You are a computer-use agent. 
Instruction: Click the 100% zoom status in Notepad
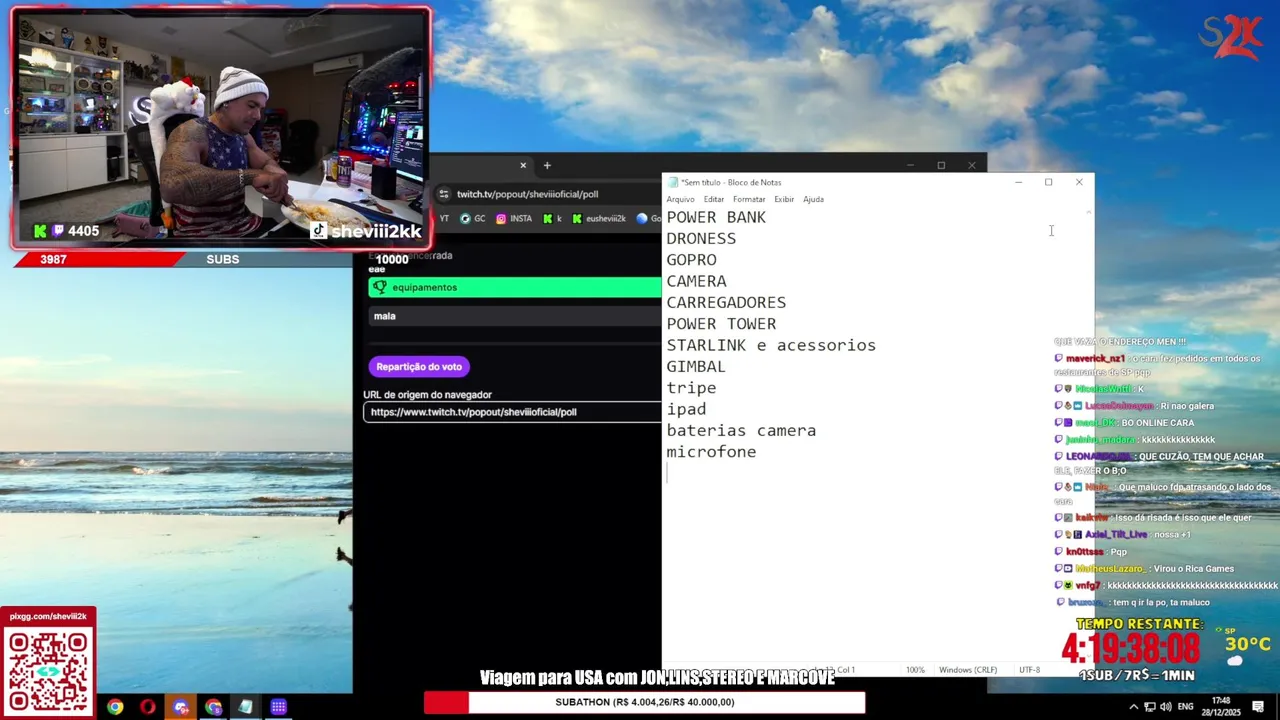(x=915, y=670)
